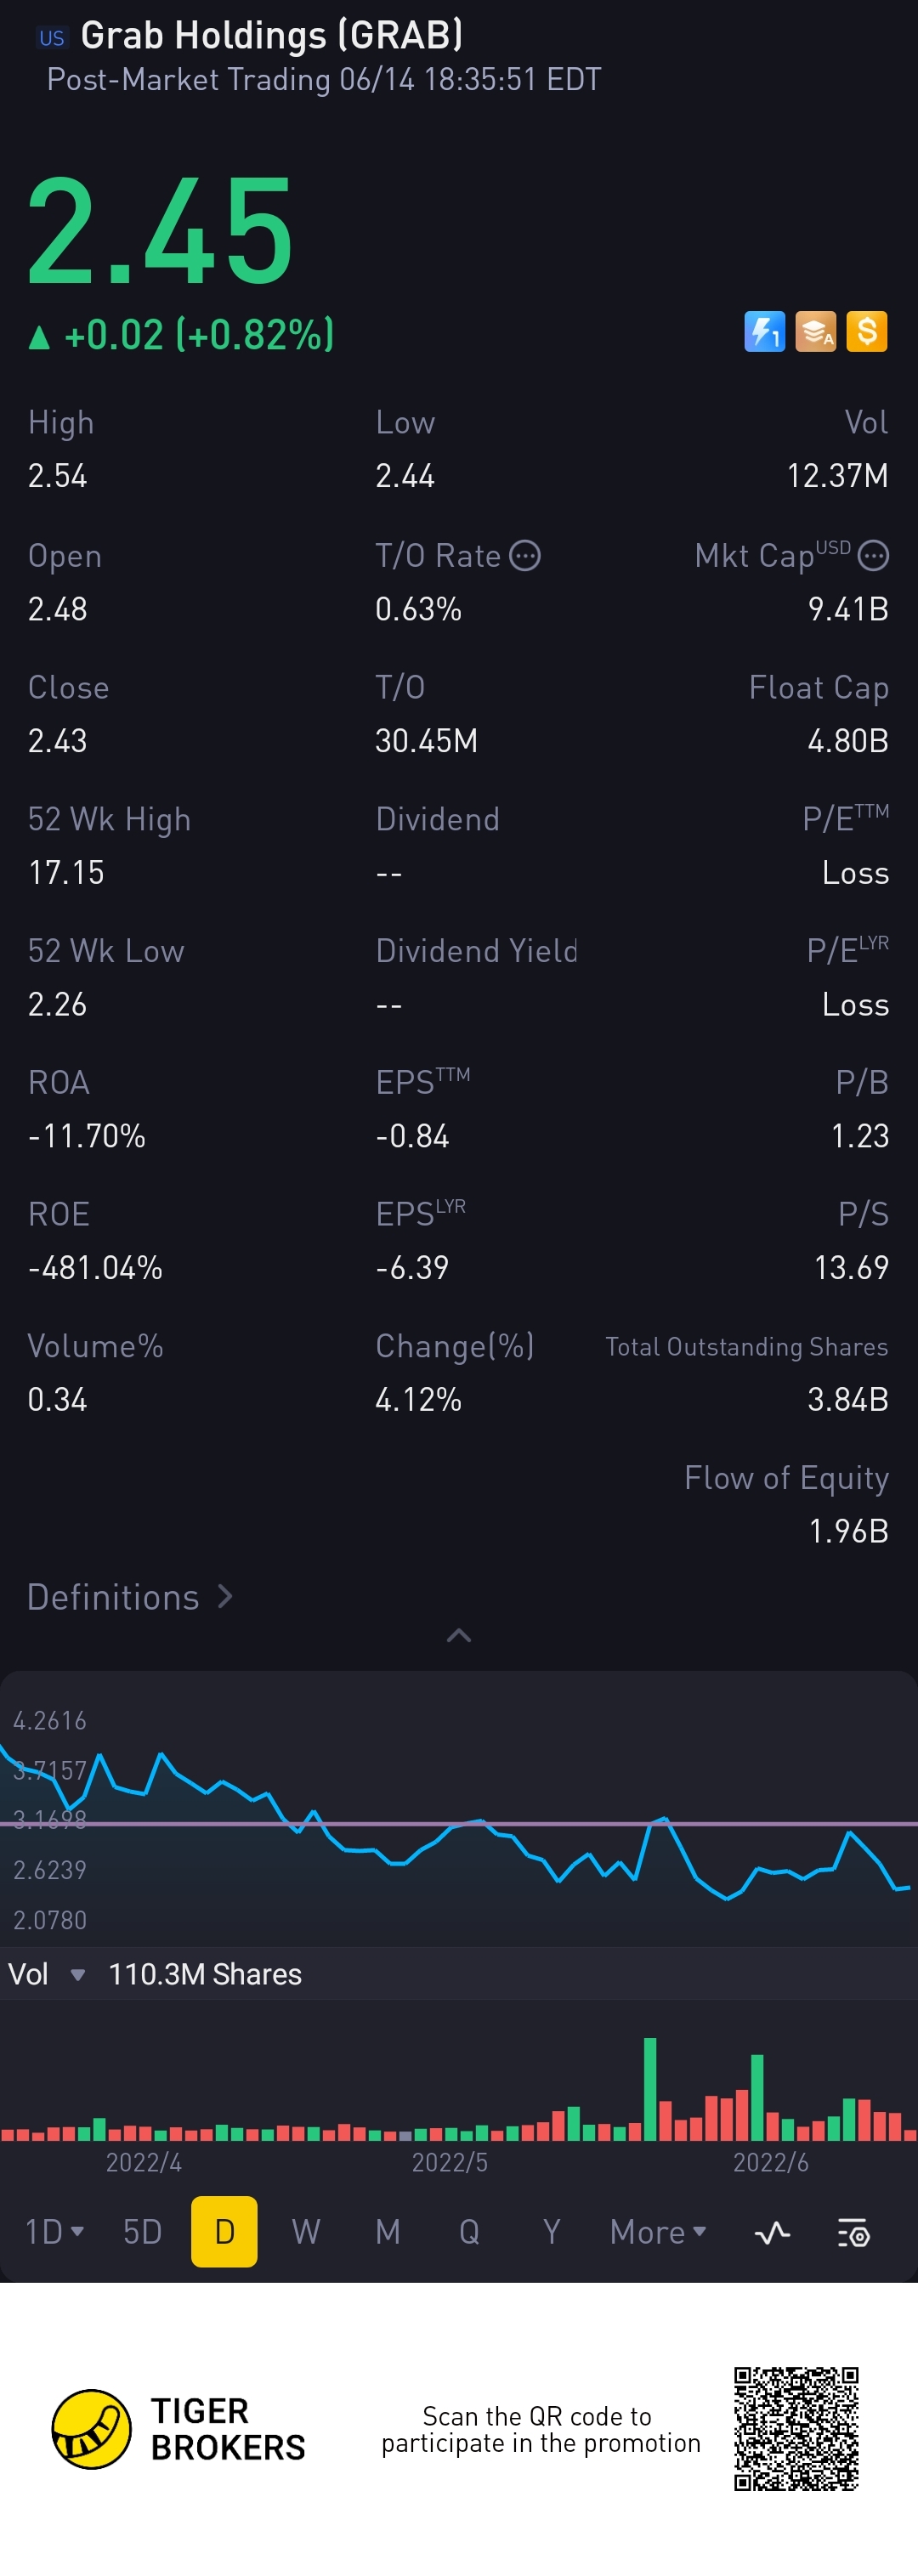The width and height of the screenshot is (918, 2576).
Task: Open Mkt Cap info bubble
Action: tap(874, 555)
